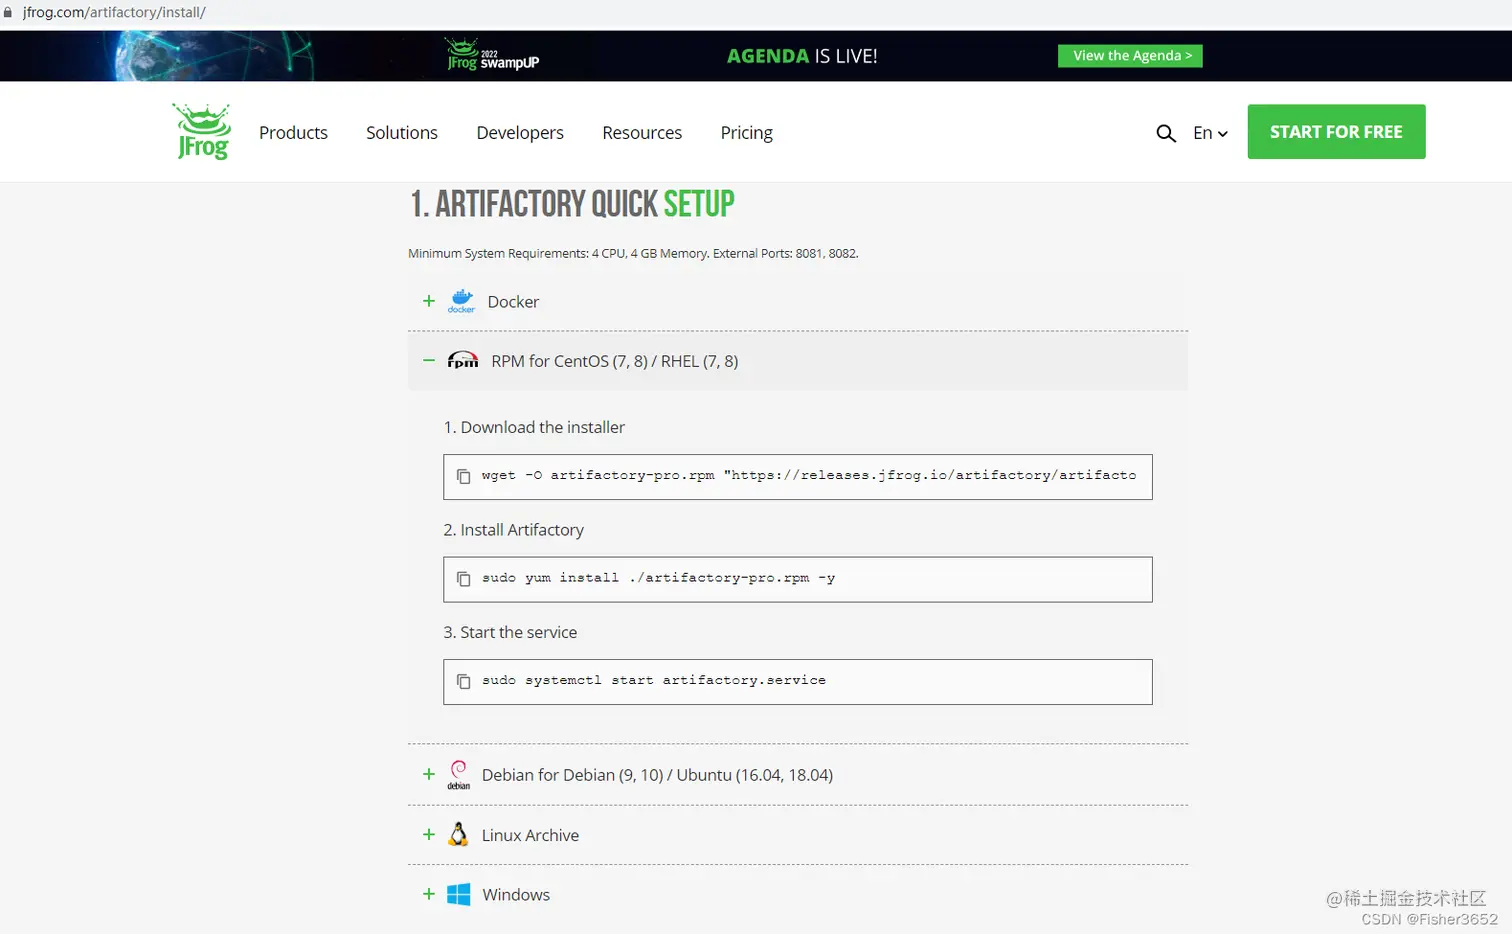
Task: Click the wget artifactory-pro.rpm command text
Action: 808,475
